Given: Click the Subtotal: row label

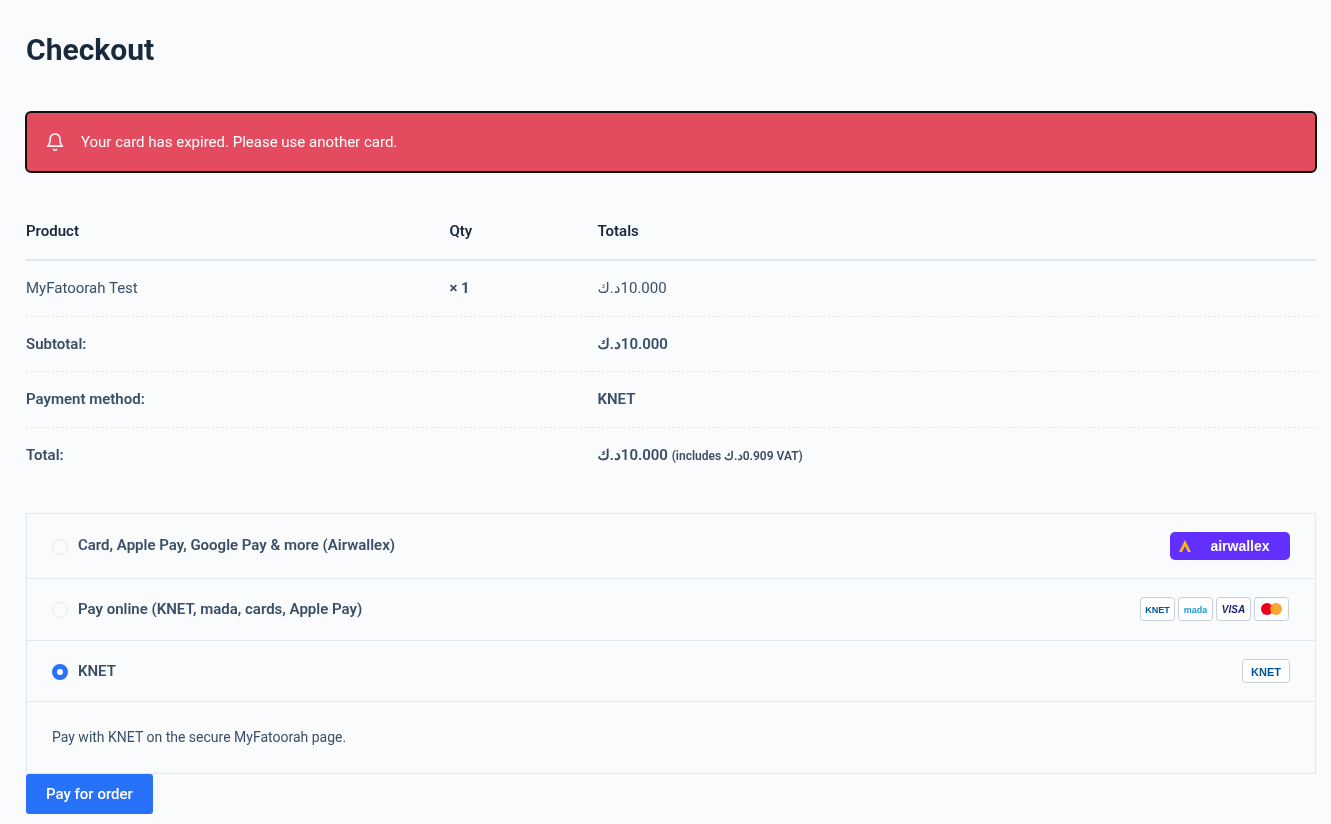Looking at the screenshot, I should pos(56,344).
